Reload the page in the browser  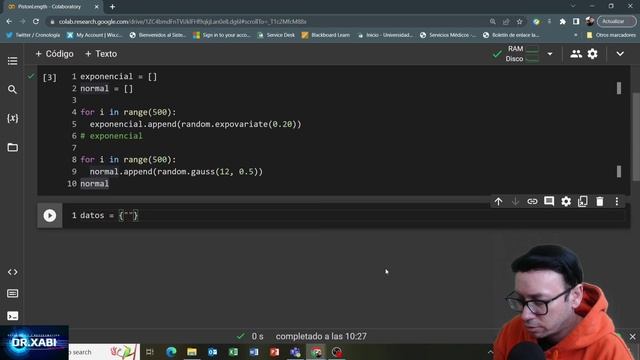[36, 21]
